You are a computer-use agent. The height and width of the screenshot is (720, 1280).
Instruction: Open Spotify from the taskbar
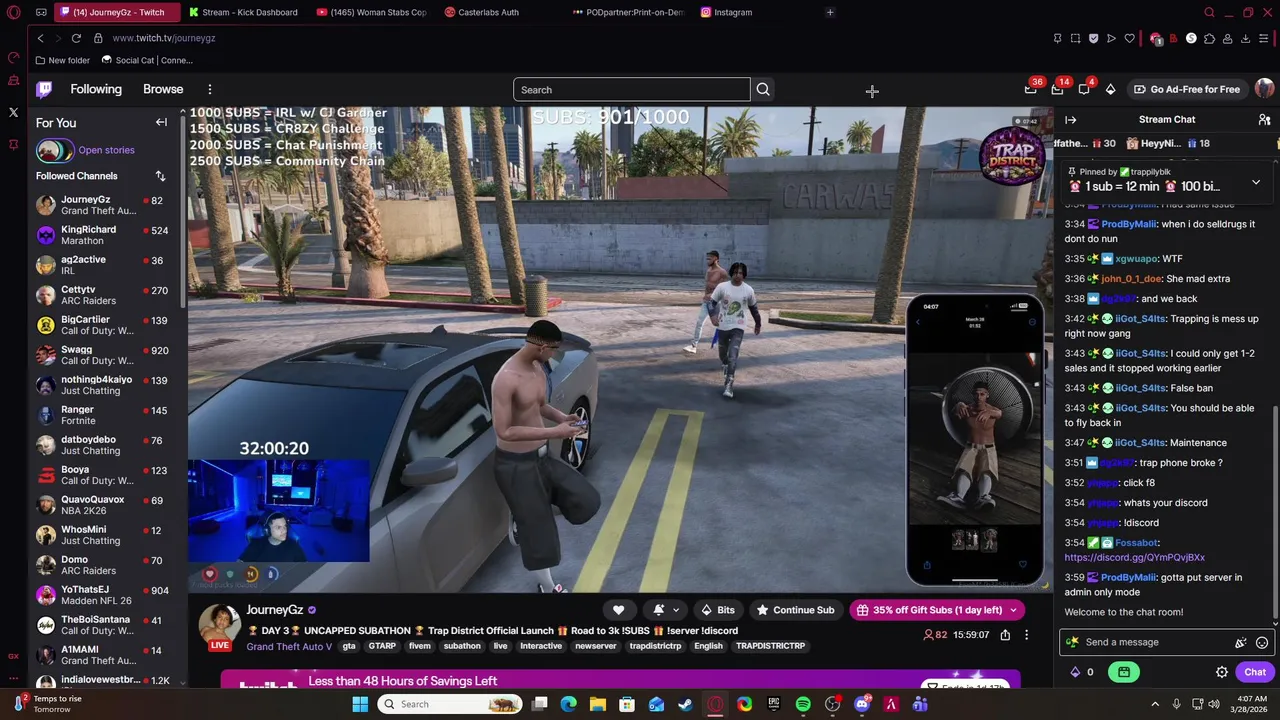(x=803, y=705)
